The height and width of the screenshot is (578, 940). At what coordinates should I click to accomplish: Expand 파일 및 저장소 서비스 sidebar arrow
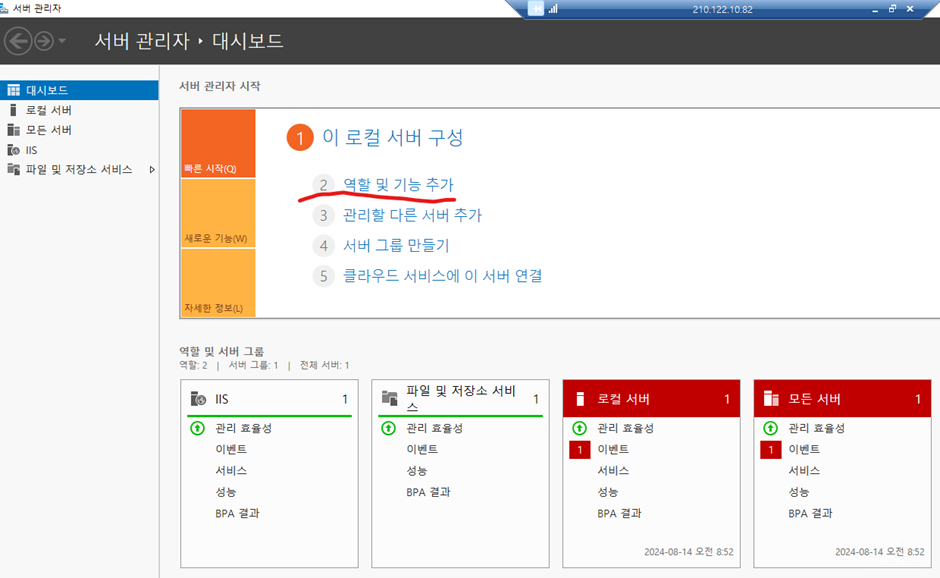[152, 170]
